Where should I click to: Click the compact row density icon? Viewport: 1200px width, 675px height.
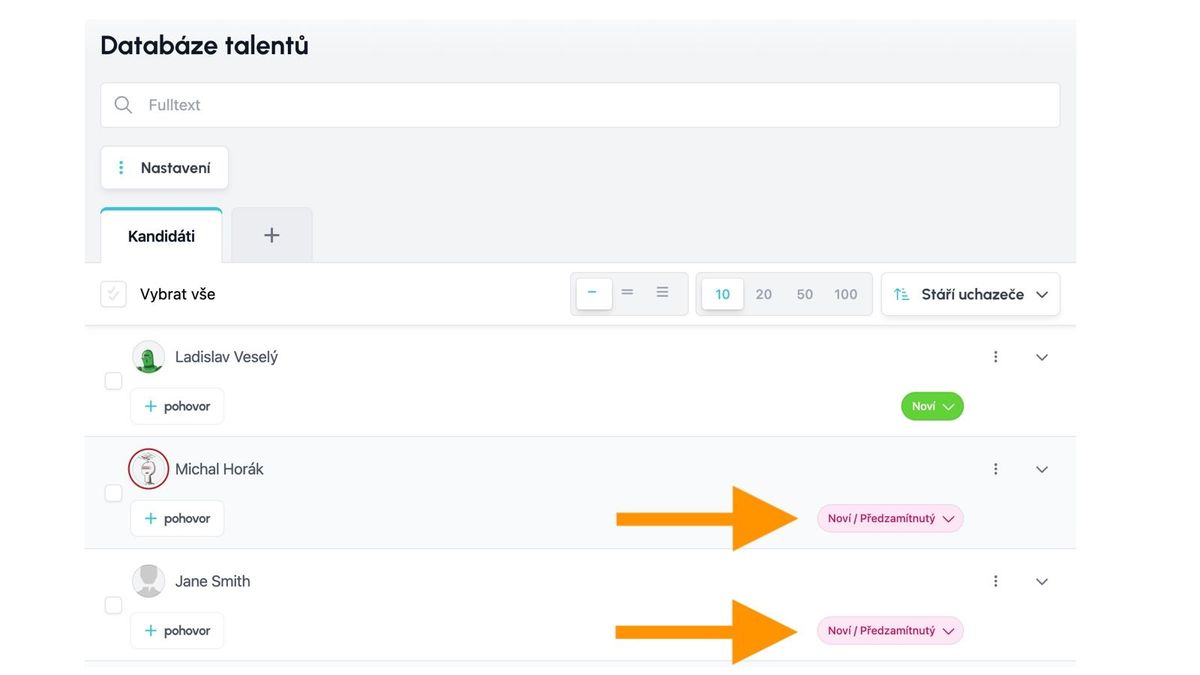pyautogui.click(x=593, y=293)
